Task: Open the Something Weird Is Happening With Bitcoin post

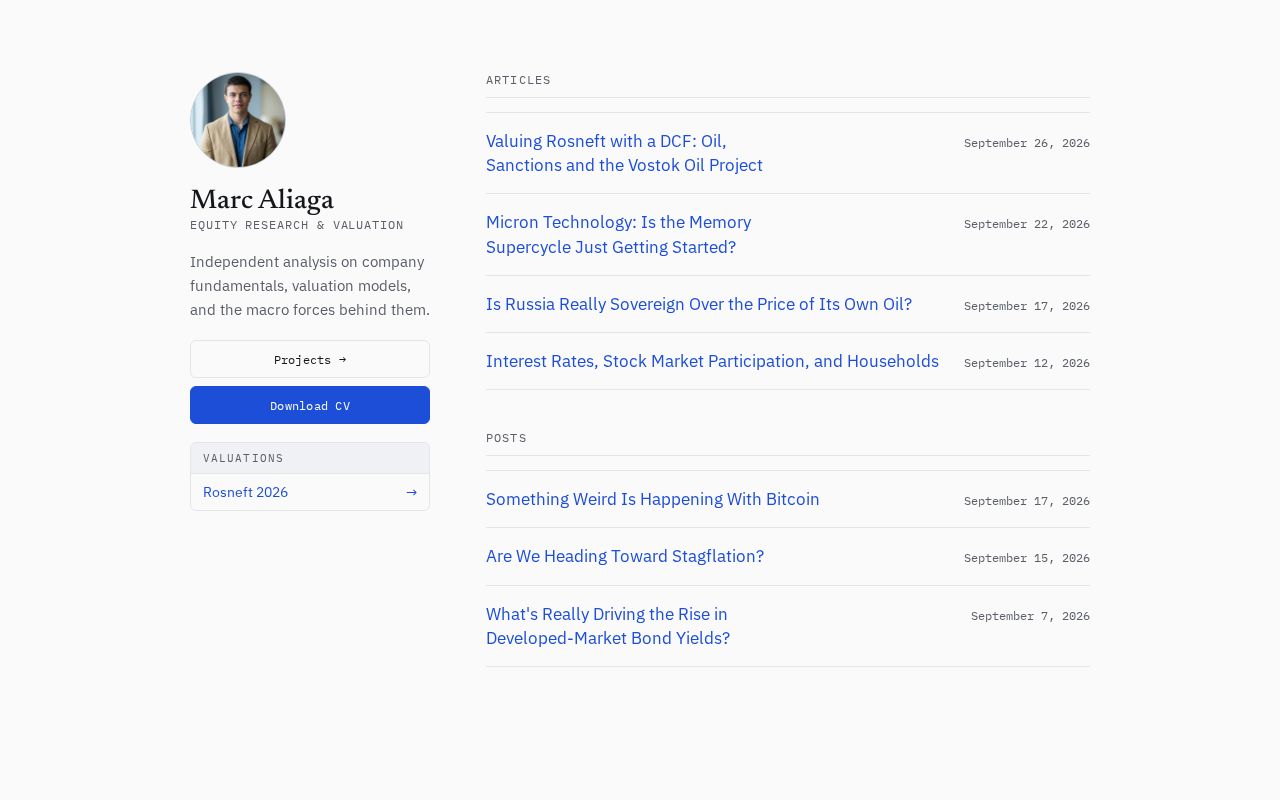Action: click(x=653, y=499)
